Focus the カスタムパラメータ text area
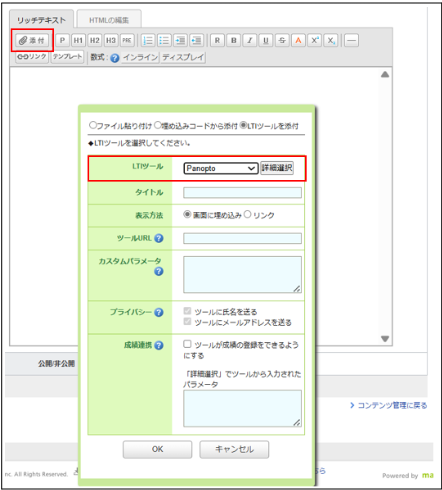 click(242, 275)
